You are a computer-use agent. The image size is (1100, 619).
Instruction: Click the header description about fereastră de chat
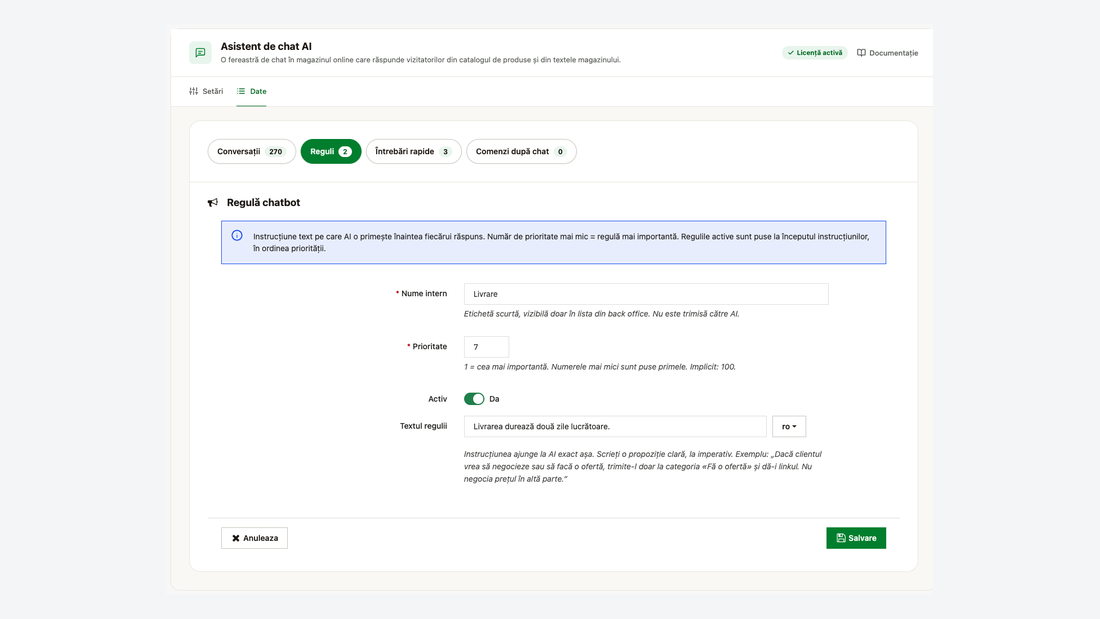[421, 60]
